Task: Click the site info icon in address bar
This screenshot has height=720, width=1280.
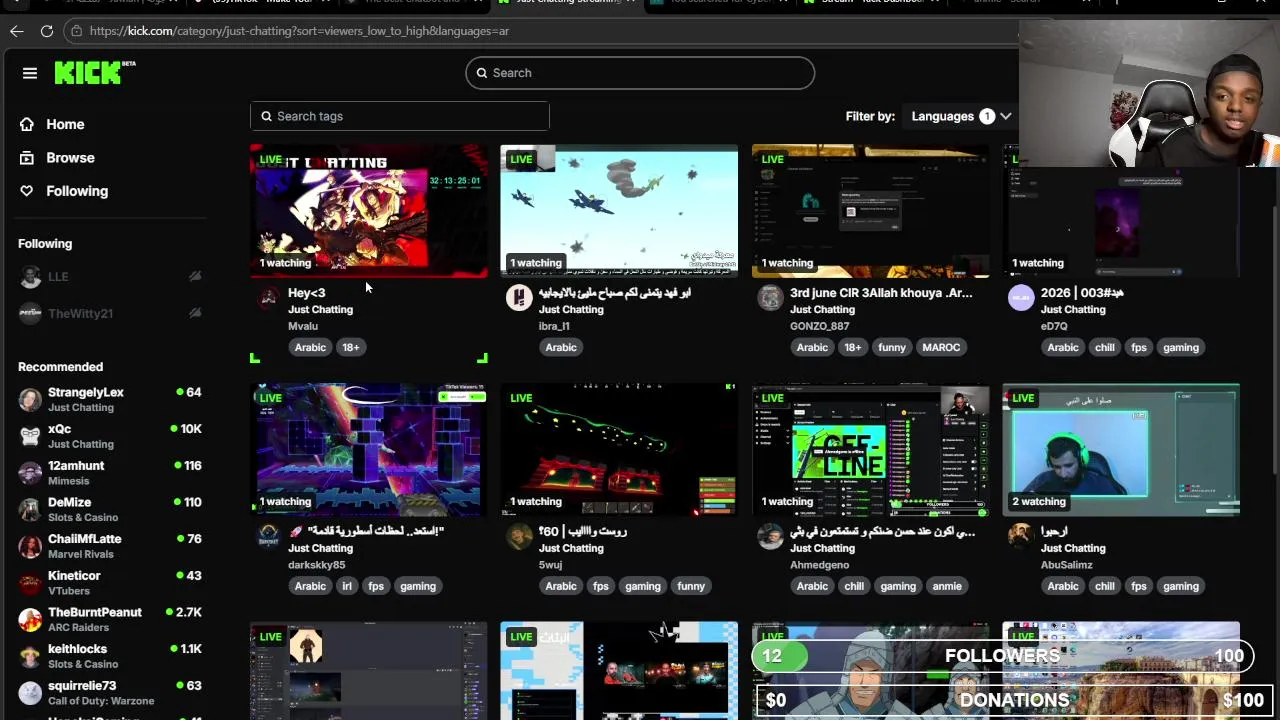Action: tap(77, 31)
